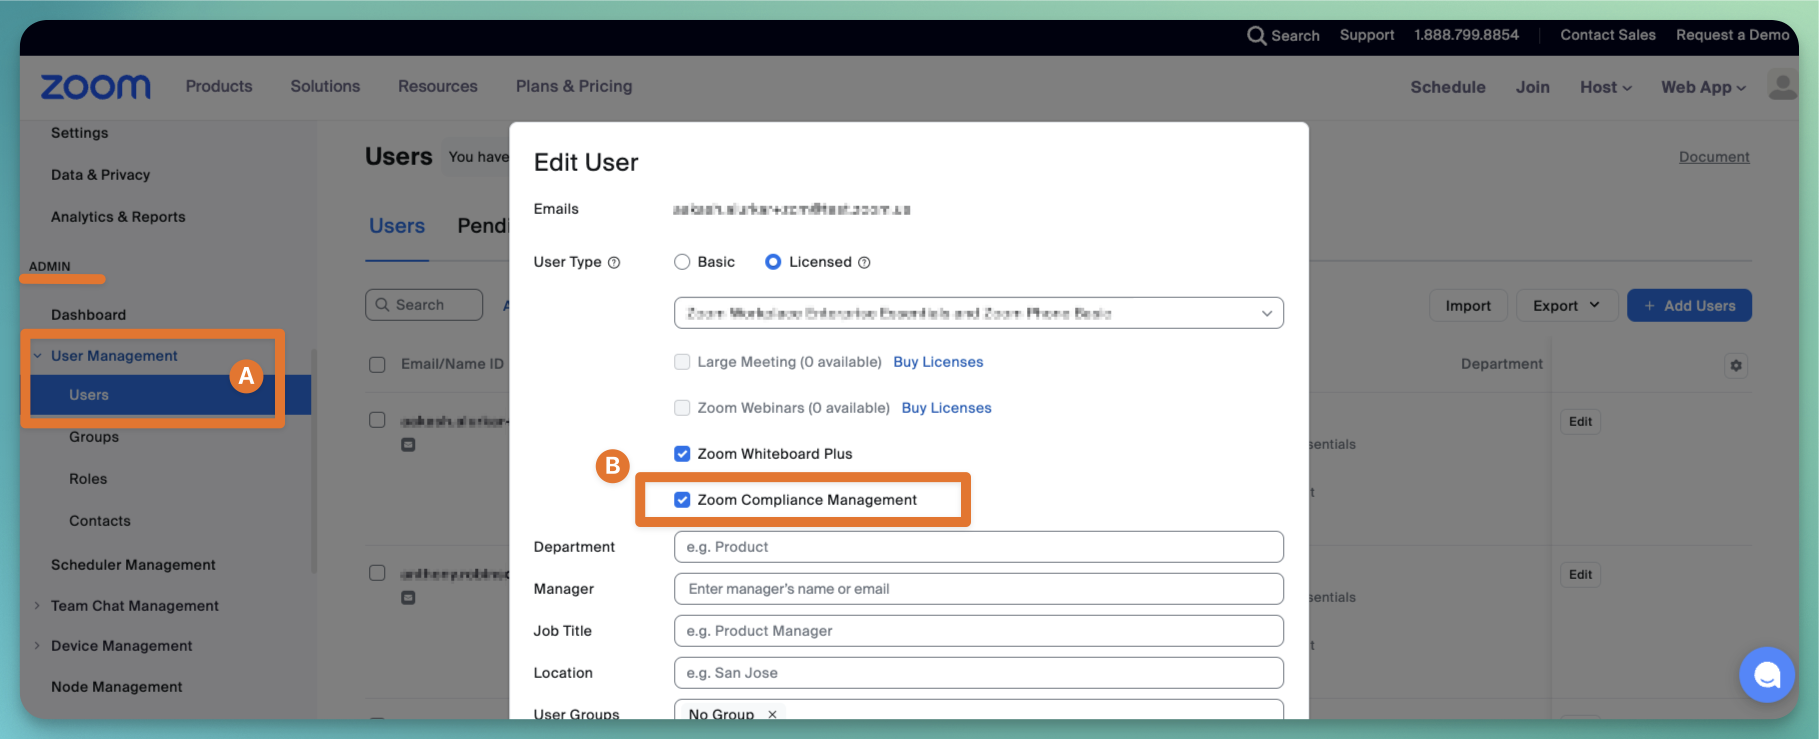The image size is (1819, 739).
Task: Open the user profile avatar icon
Action: tap(1782, 85)
